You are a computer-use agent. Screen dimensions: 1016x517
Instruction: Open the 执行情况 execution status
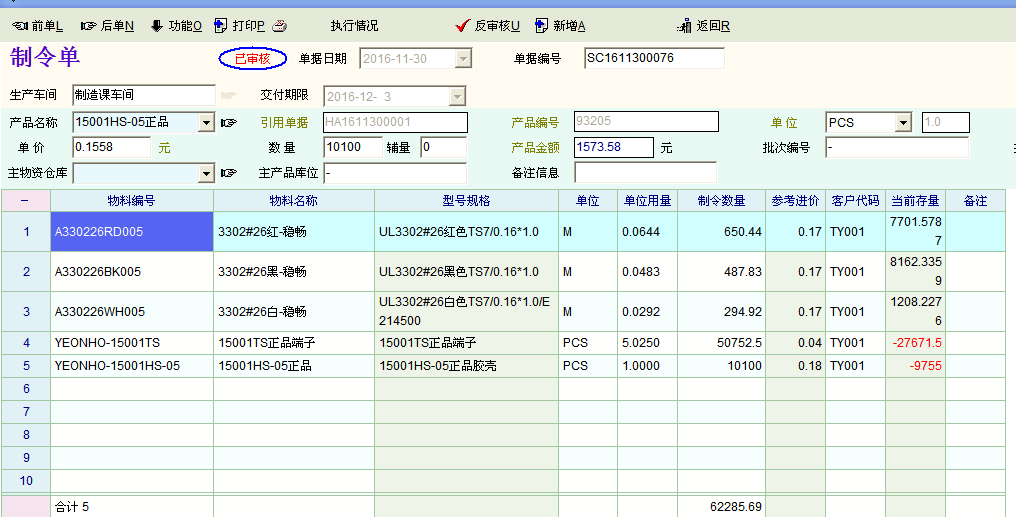point(354,26)
